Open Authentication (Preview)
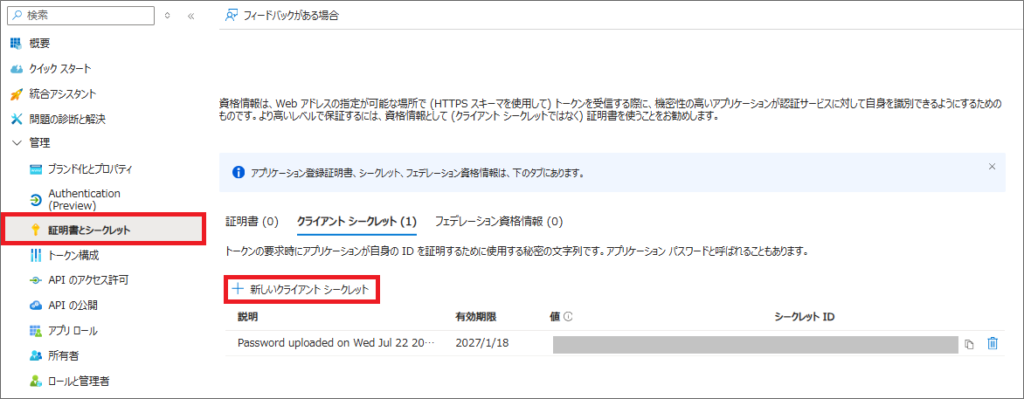Screen dimensions: 1024x399 click(x=84, y=199)
